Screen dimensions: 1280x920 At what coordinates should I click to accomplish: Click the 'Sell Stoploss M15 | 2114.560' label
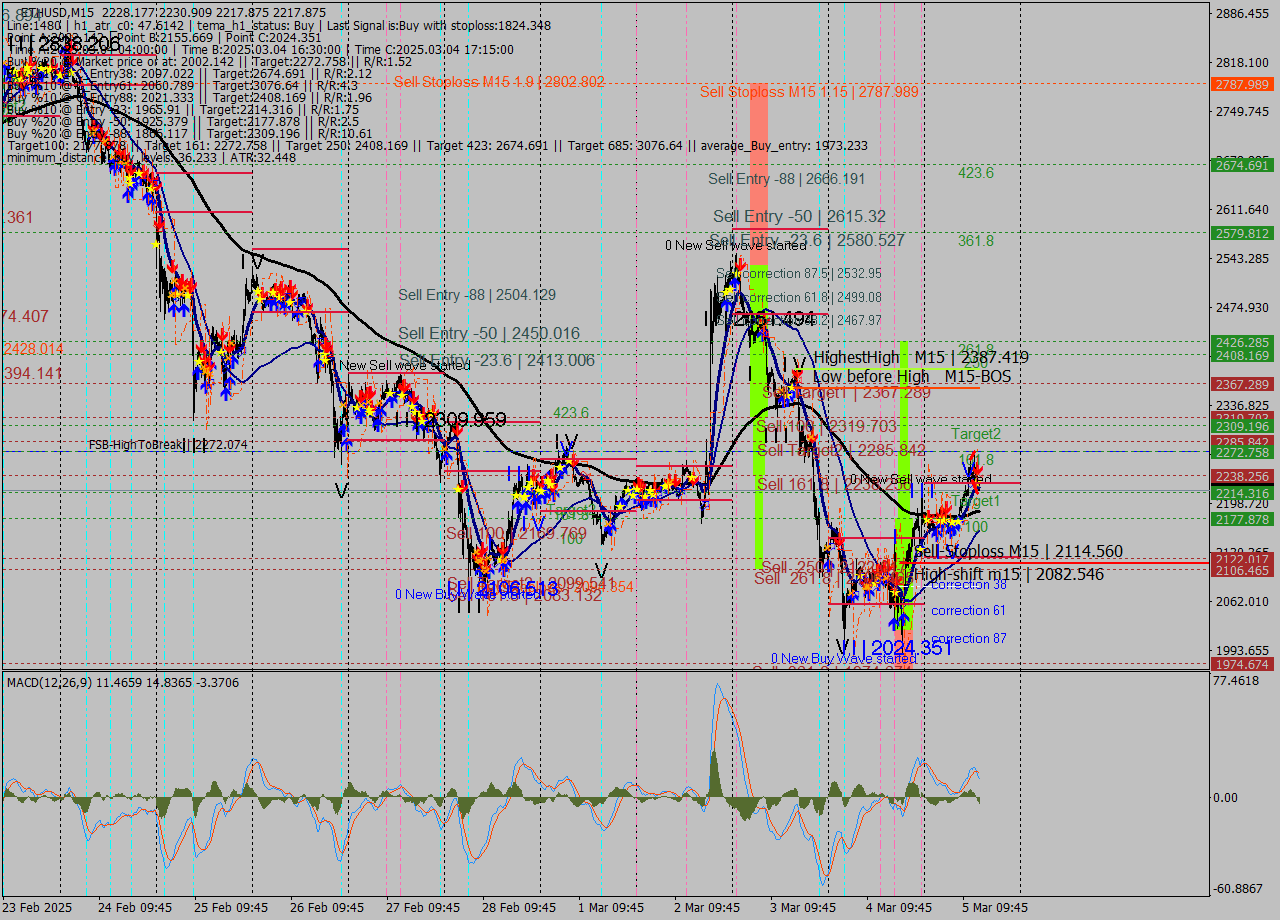point(1018,552)
